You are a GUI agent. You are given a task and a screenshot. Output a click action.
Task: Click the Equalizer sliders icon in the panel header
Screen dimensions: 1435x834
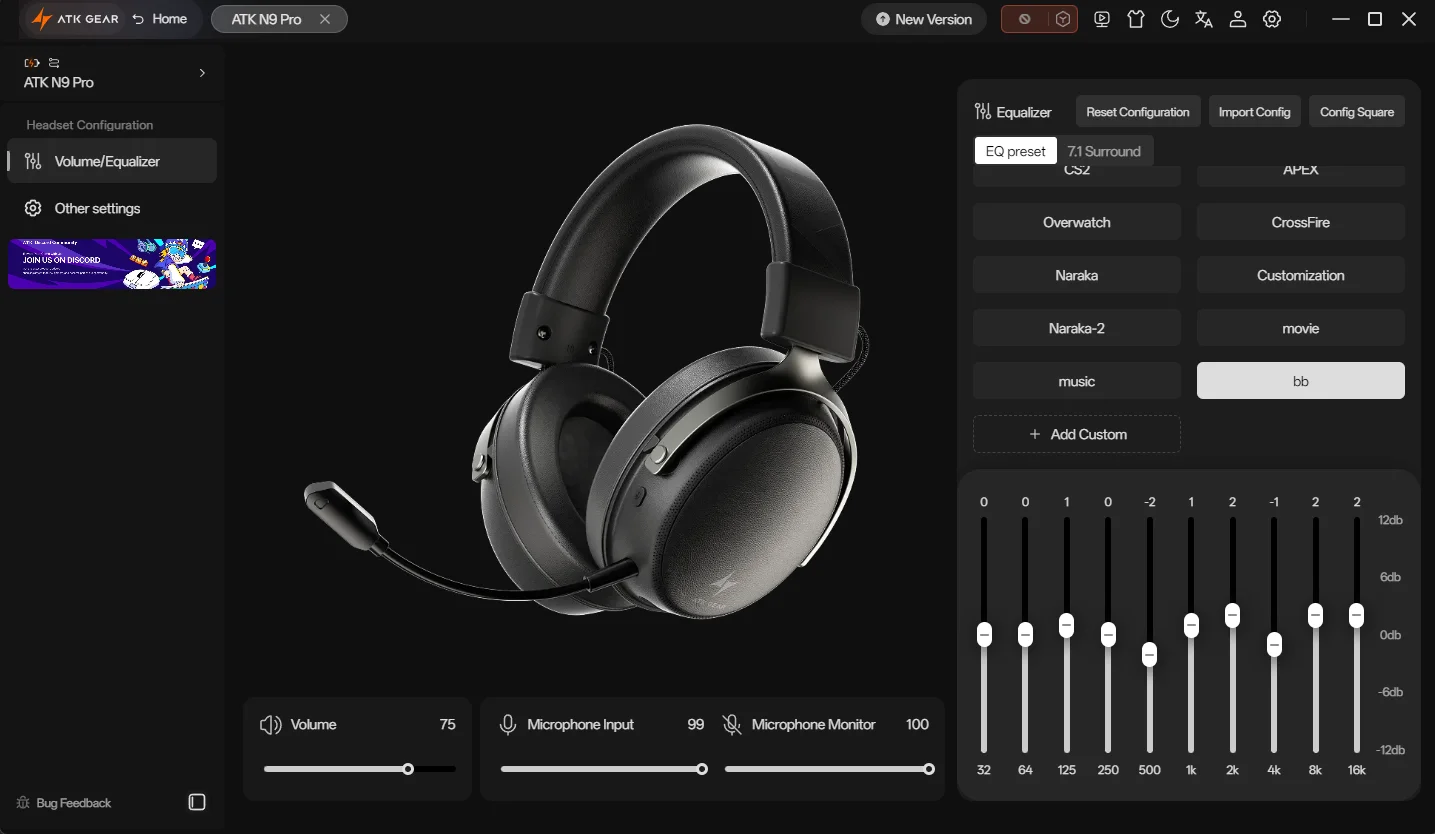pyautogui.click(x=983, y=112)
